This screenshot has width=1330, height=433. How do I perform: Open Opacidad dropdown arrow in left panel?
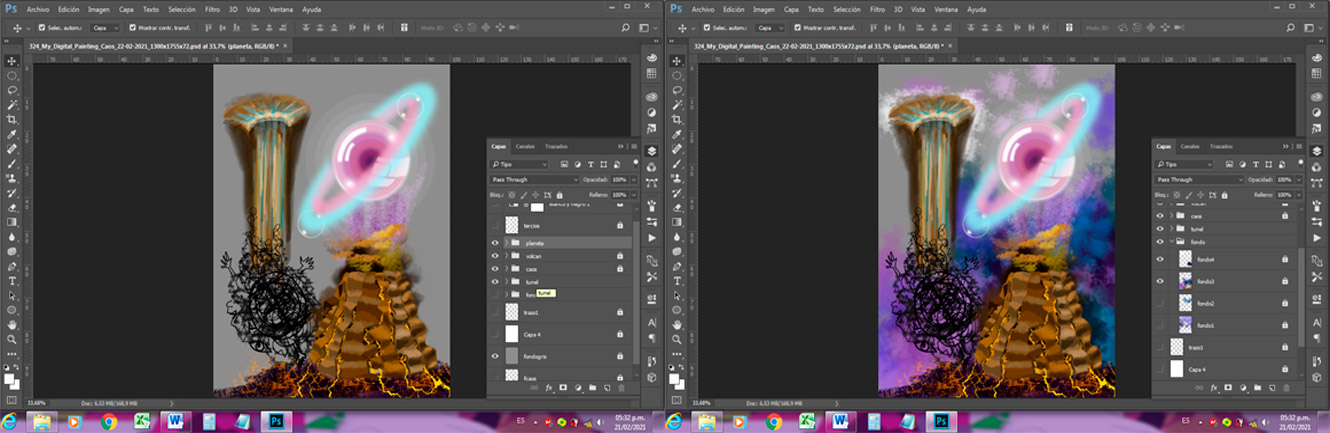(634, 179)
